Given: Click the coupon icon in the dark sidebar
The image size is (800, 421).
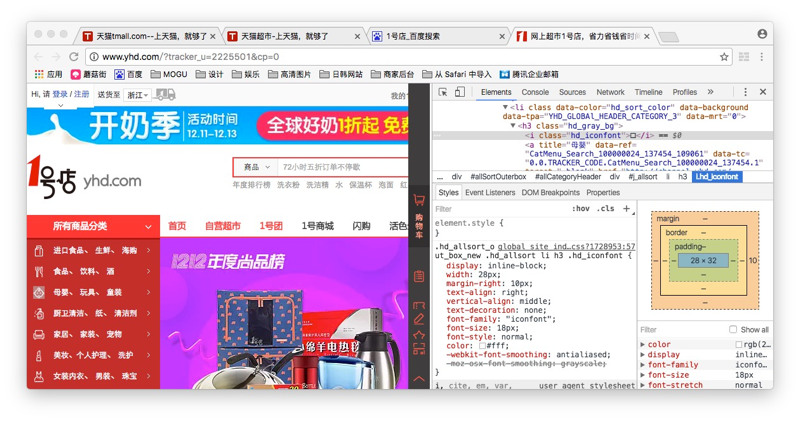Looking at the screenshot, I should pos(419,306).
